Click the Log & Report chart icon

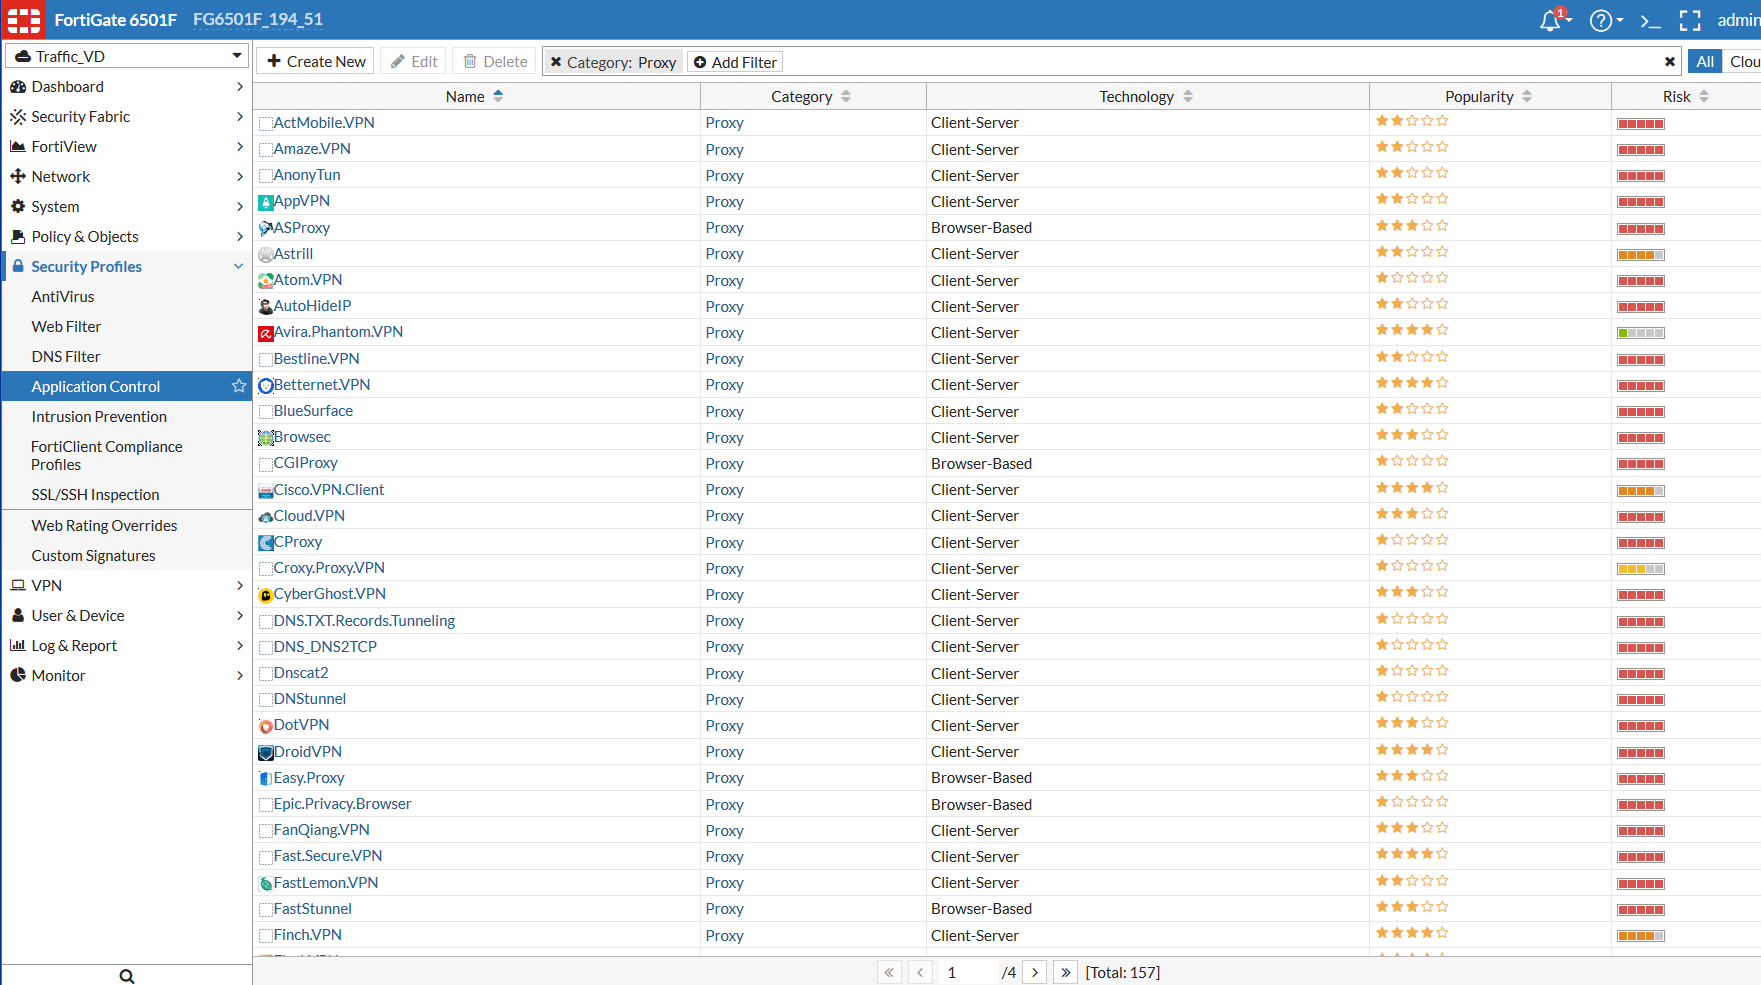click(18, 646)
